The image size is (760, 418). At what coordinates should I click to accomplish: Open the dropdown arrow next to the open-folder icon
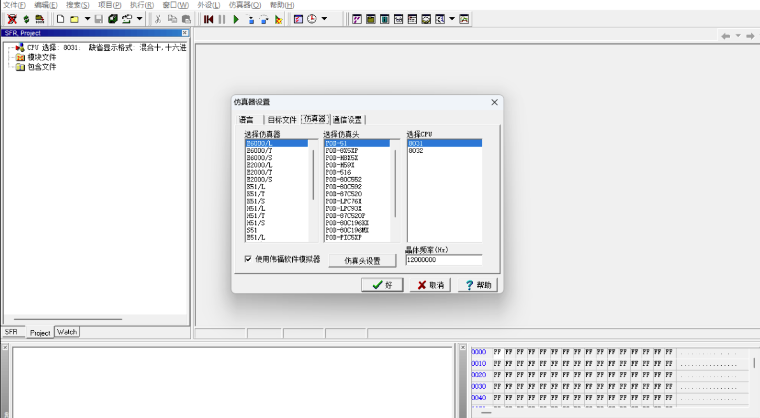point(87,19)
